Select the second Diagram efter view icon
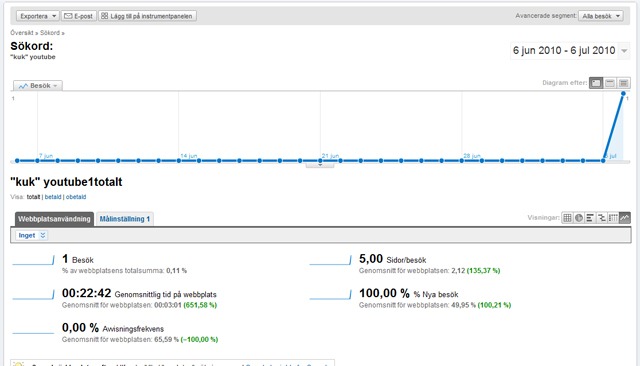This screenshot has height=366, width=640. (x=610, y=83)
